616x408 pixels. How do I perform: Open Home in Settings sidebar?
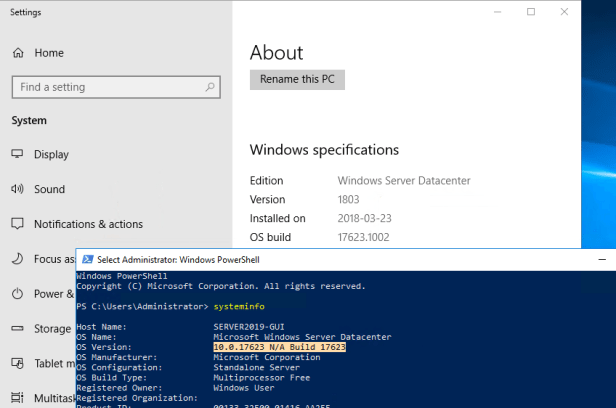coord(38,53)
